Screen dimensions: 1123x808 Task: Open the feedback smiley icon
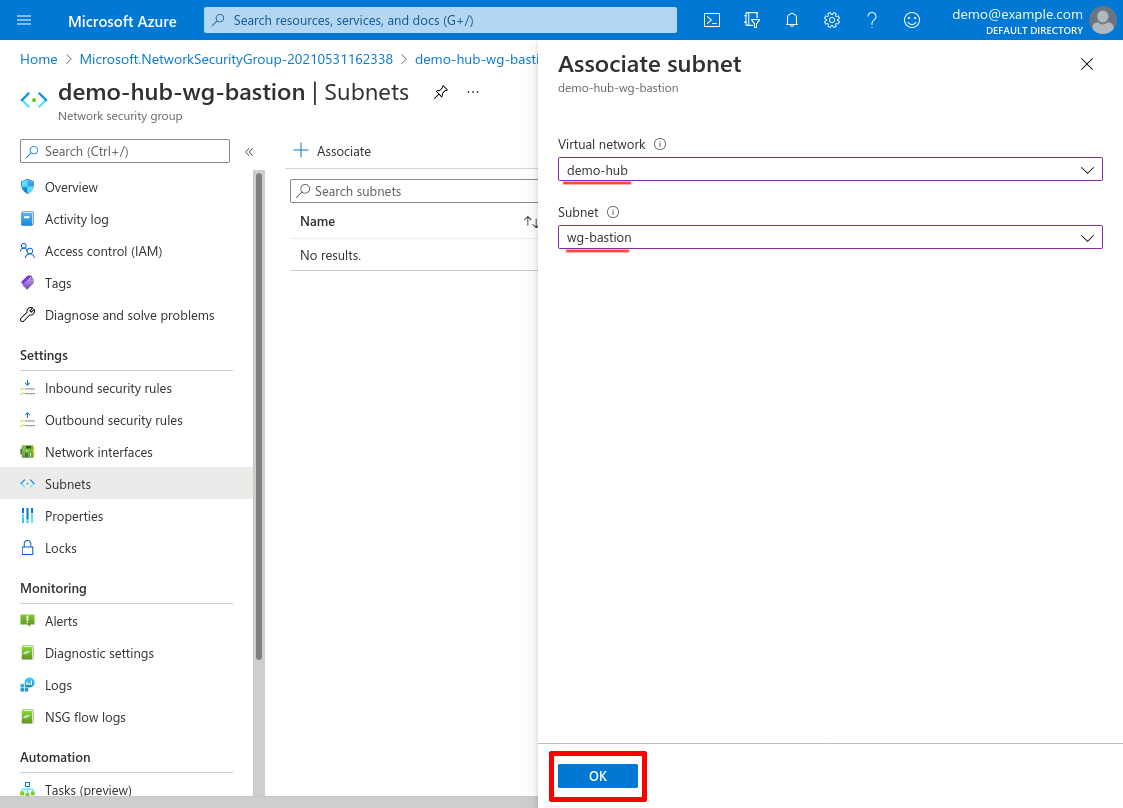point(912,20)
